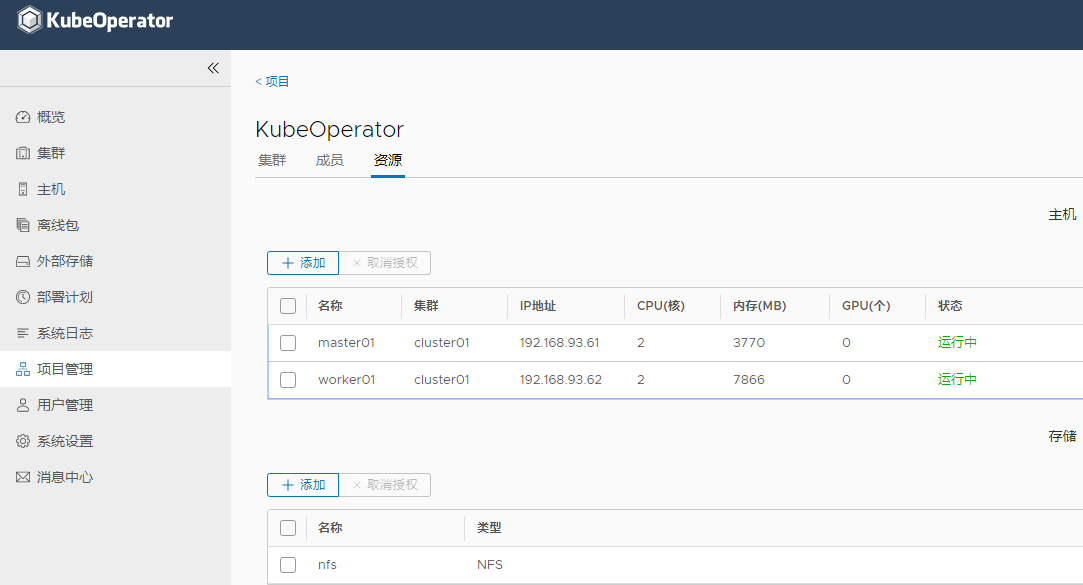Image resolution: width=1083 pixels, height=585 pixels.
Task: Click the 用户管理 (User Management) sidebar icon
Action: (58, 404)
